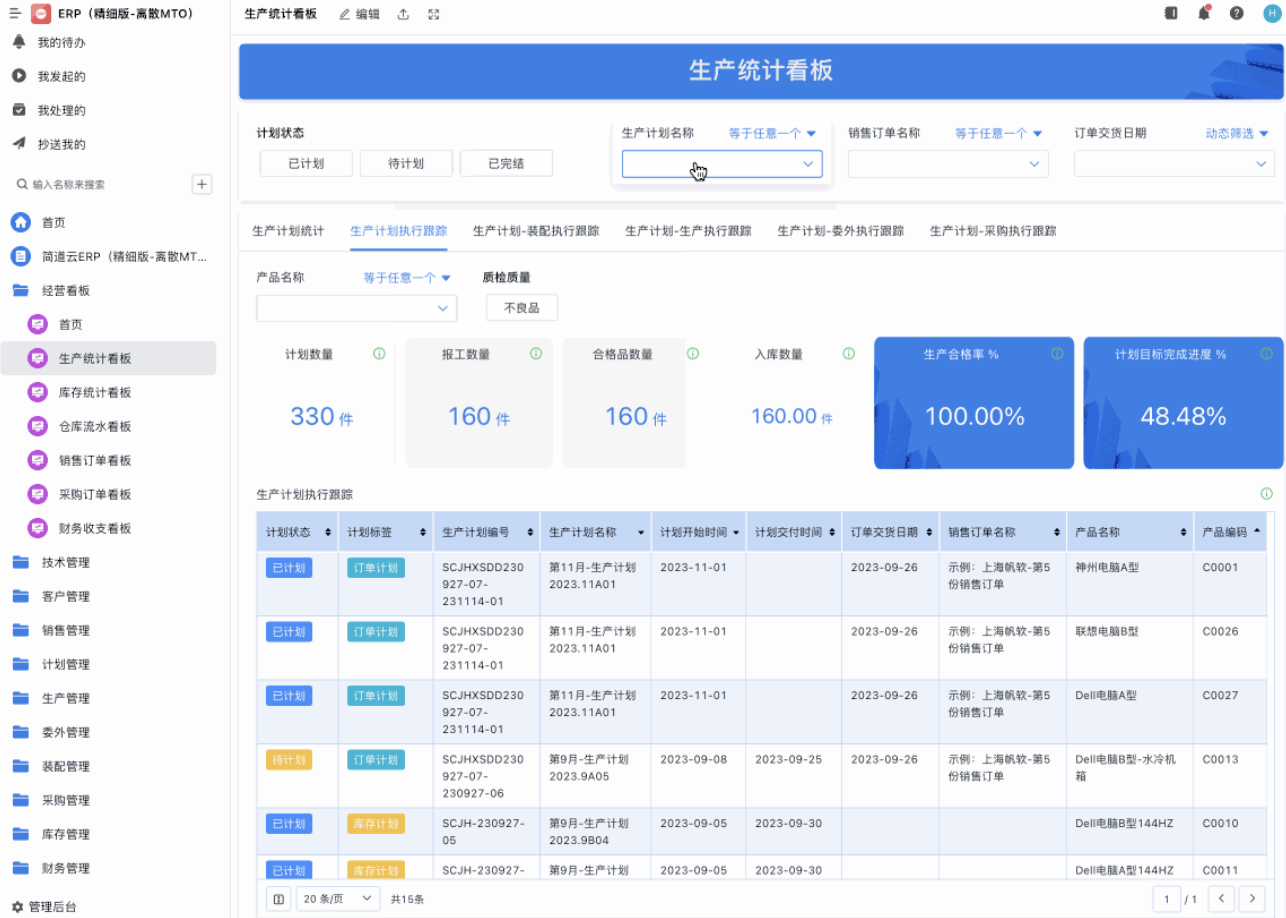This screenshot has width=1286, height=918.
Task: Click the column layout icon in table footer
Action: pyautogui.click(x=280, y=899)
